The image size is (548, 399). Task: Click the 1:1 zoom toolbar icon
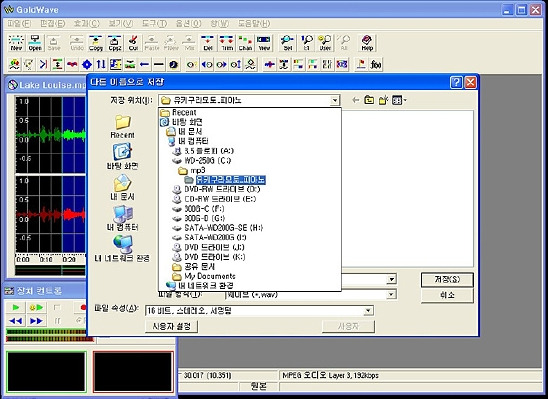(307, 43)
